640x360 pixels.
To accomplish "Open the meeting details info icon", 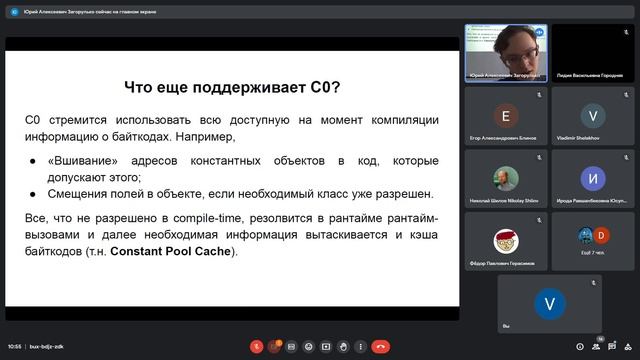I will (580, 347).
